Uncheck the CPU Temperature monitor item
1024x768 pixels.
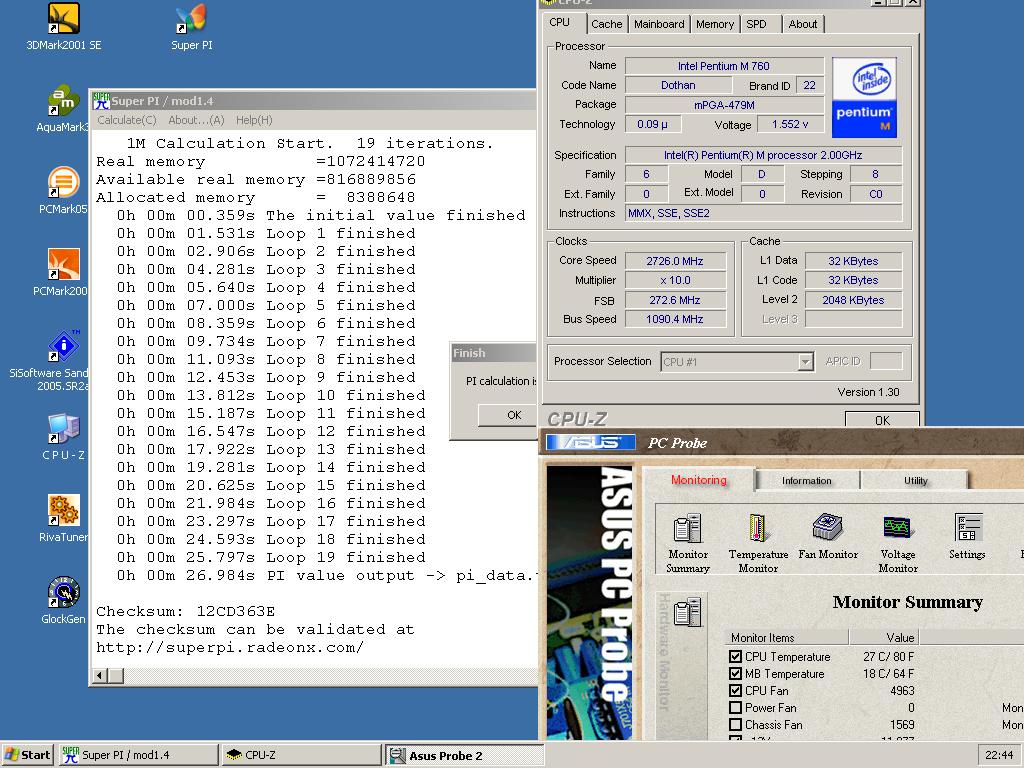736,657
